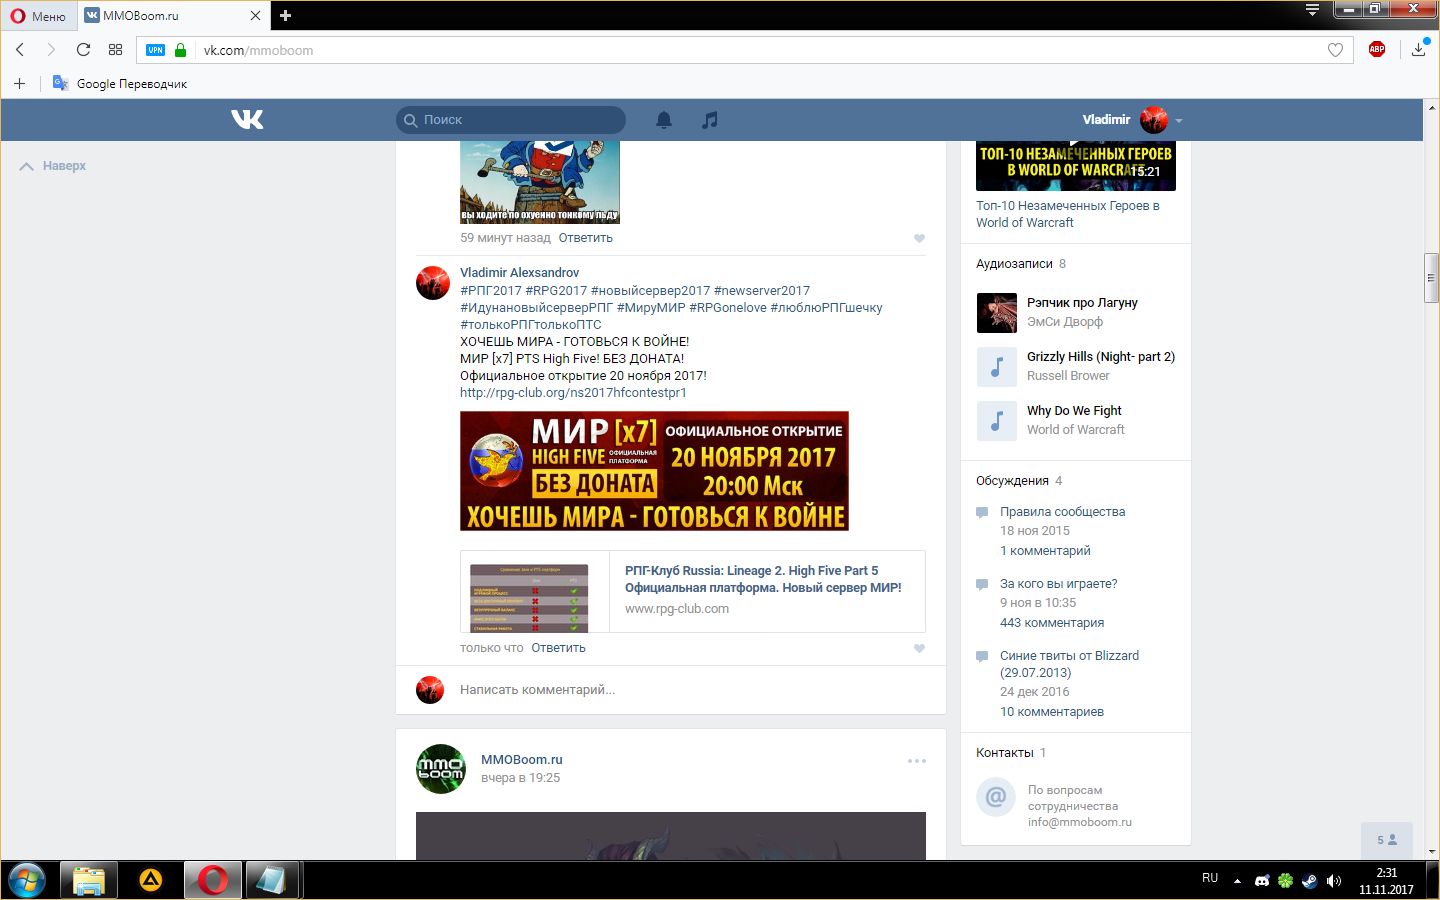
Task: Open MMOBoom.ru post author link
Action: pos(522,759)
